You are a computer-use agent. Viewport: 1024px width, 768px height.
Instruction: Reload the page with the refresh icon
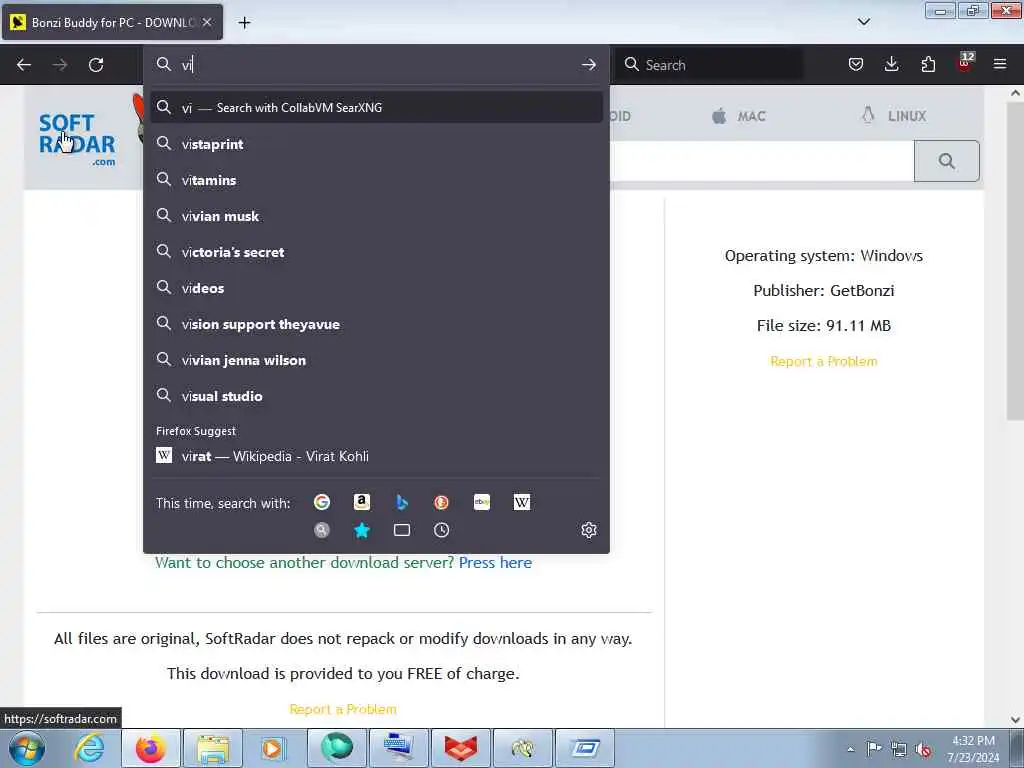96,65
